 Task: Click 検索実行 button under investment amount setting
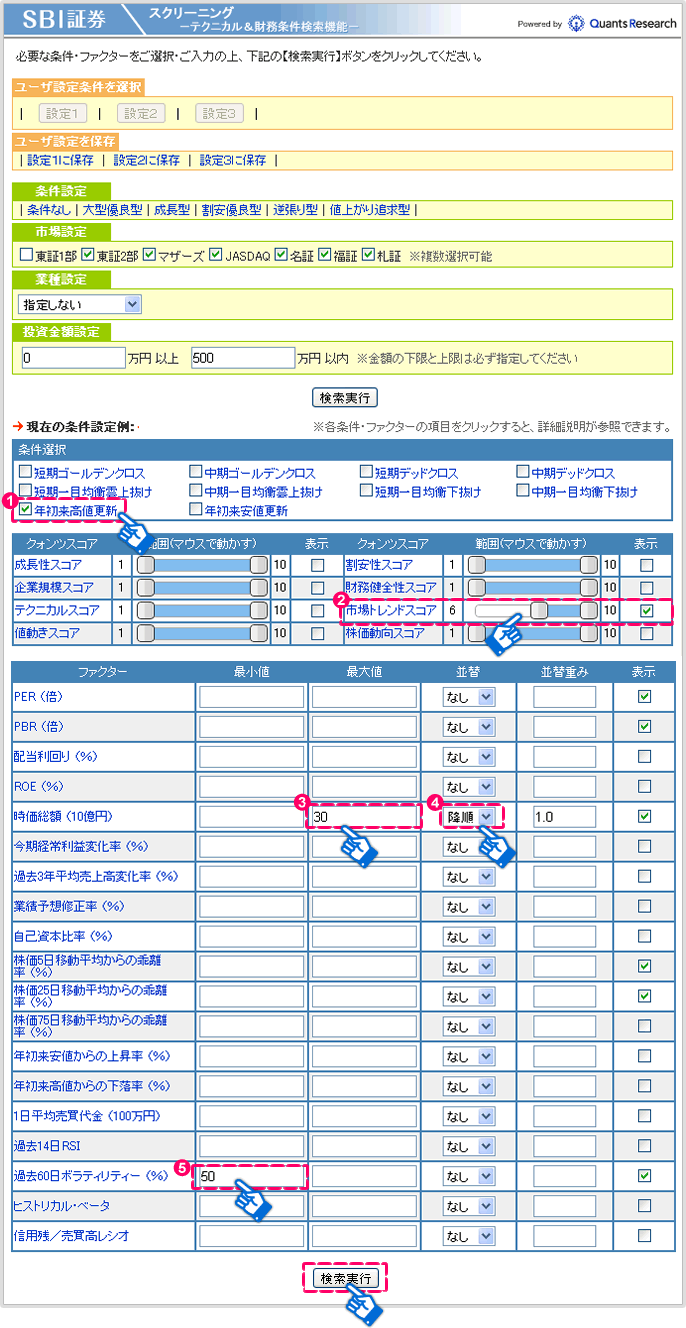pyautogui.click(x=345, y=397)
